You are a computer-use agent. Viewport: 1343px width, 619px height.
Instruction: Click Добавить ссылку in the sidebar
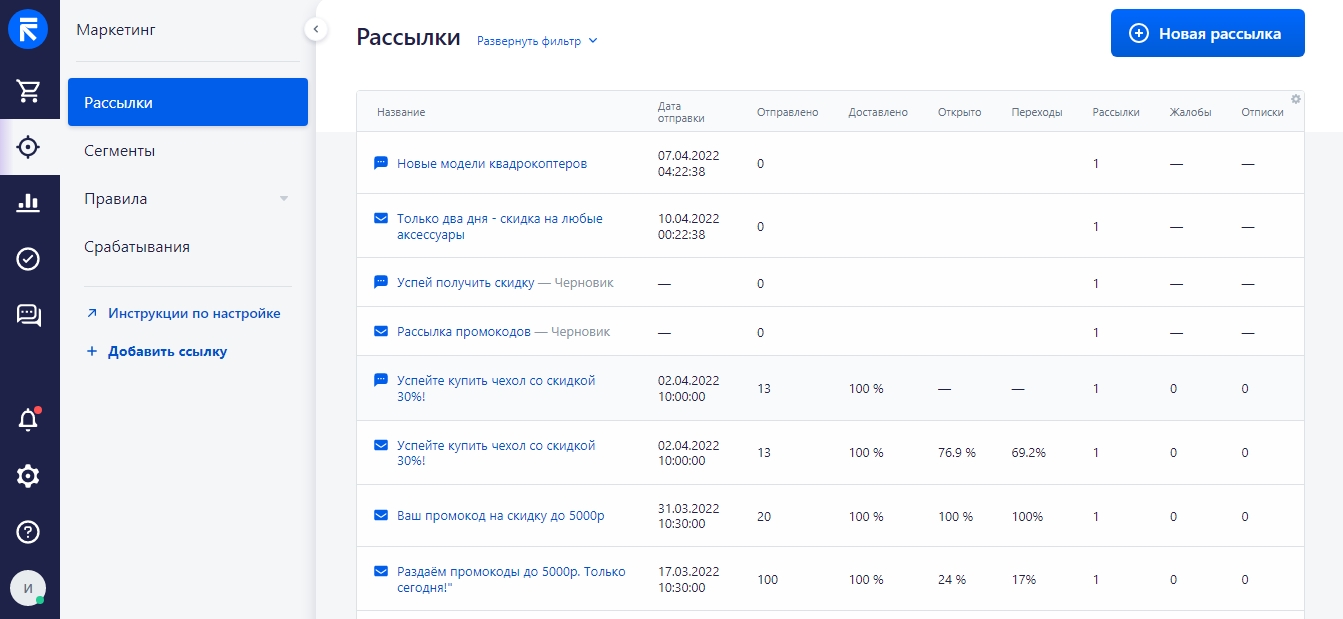[156, 351]
